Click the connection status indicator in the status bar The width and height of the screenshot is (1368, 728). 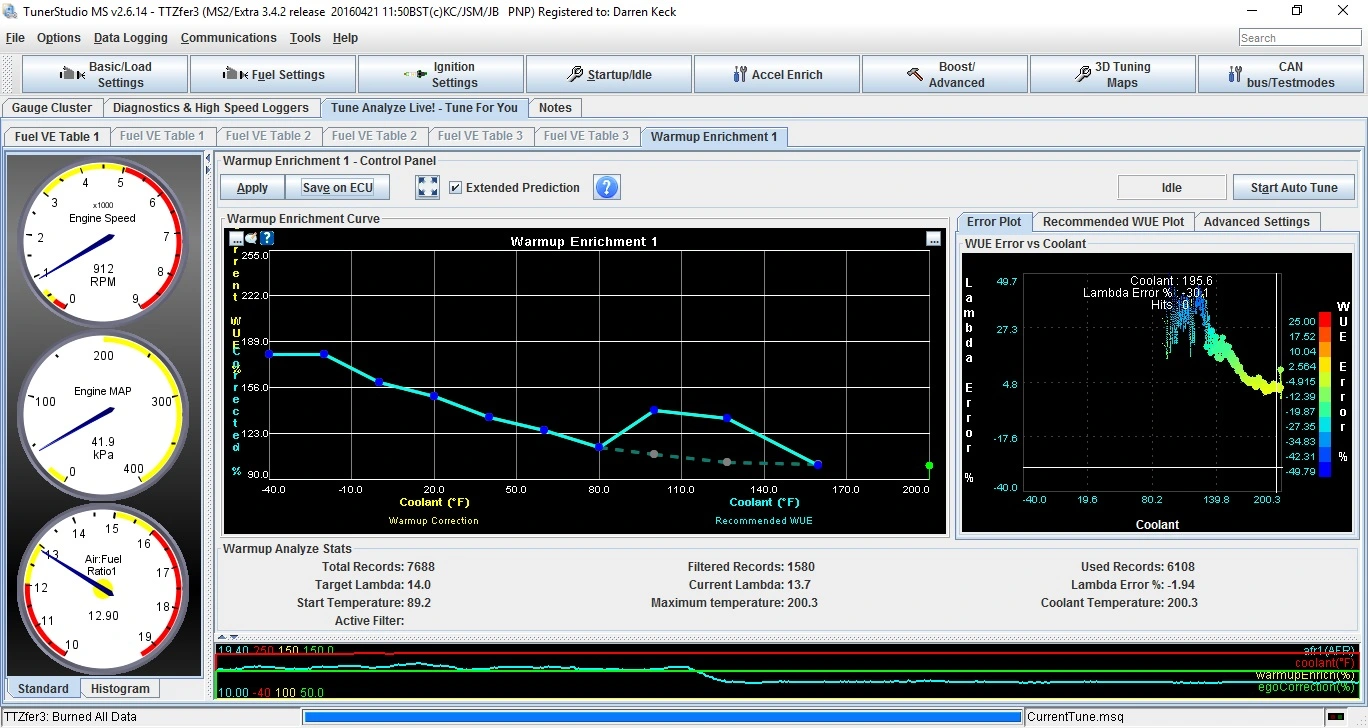(x=1336, y=717)
